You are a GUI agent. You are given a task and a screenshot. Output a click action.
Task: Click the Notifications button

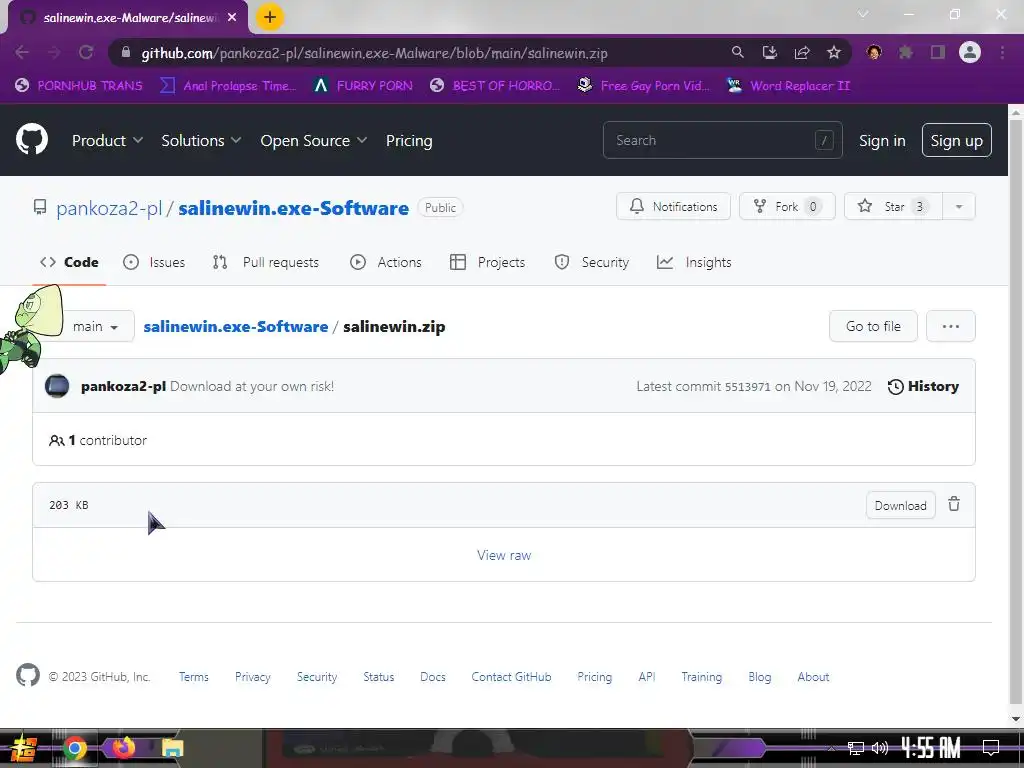pos(673,206)
